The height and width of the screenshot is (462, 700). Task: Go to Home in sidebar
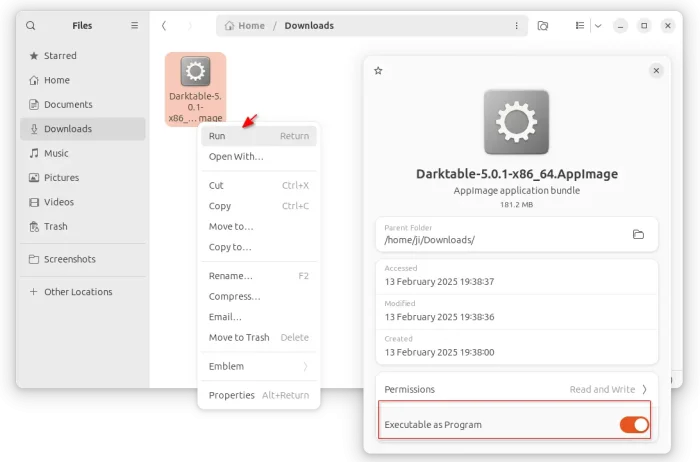pyautogui.click(x=83, y=80)
